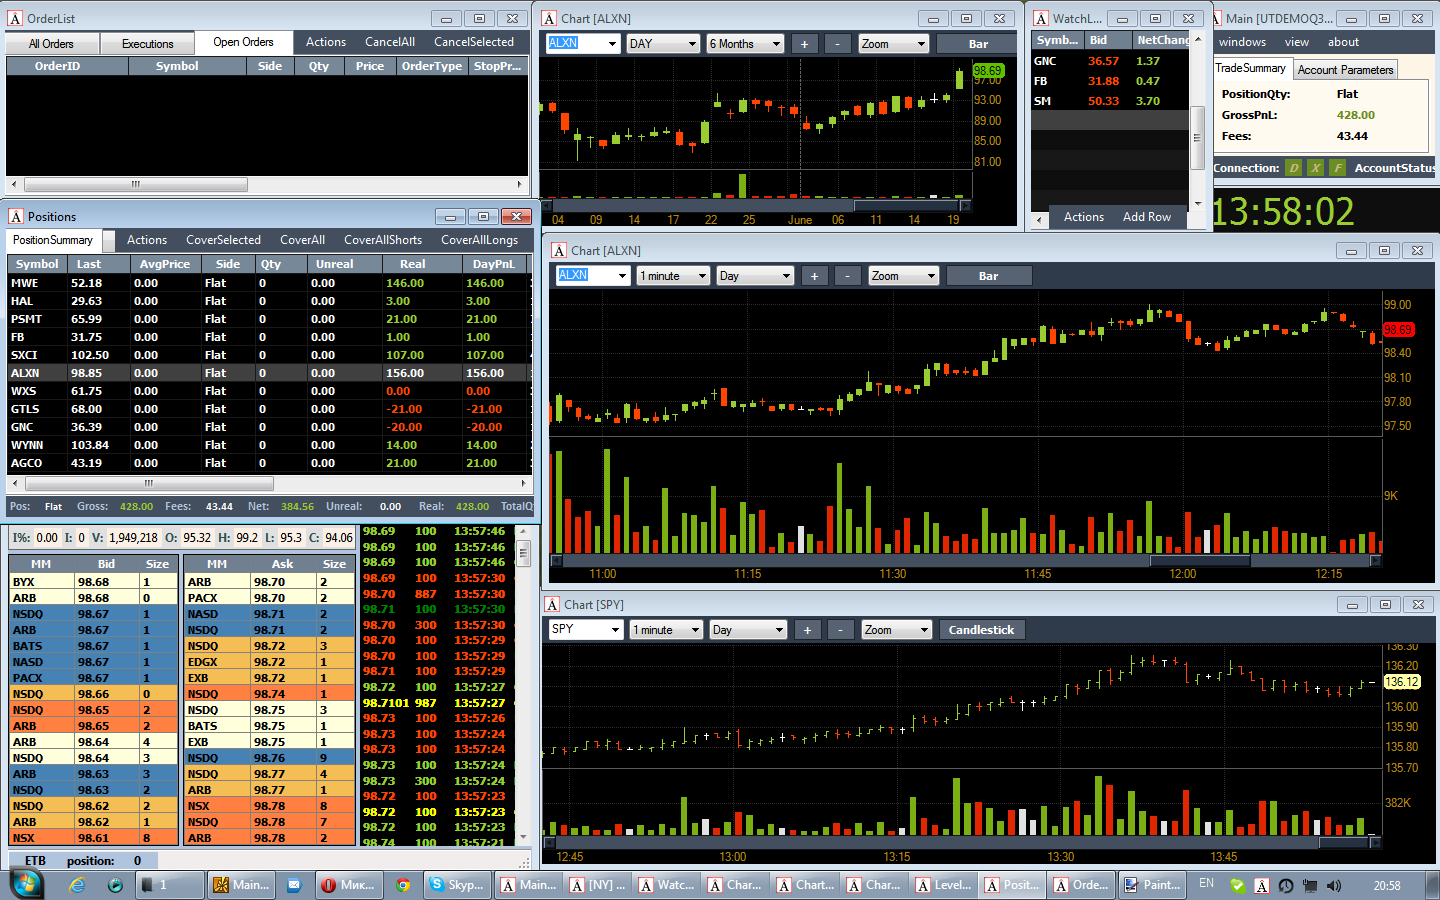Select the WYNN row in Positions table

(269, 445)
